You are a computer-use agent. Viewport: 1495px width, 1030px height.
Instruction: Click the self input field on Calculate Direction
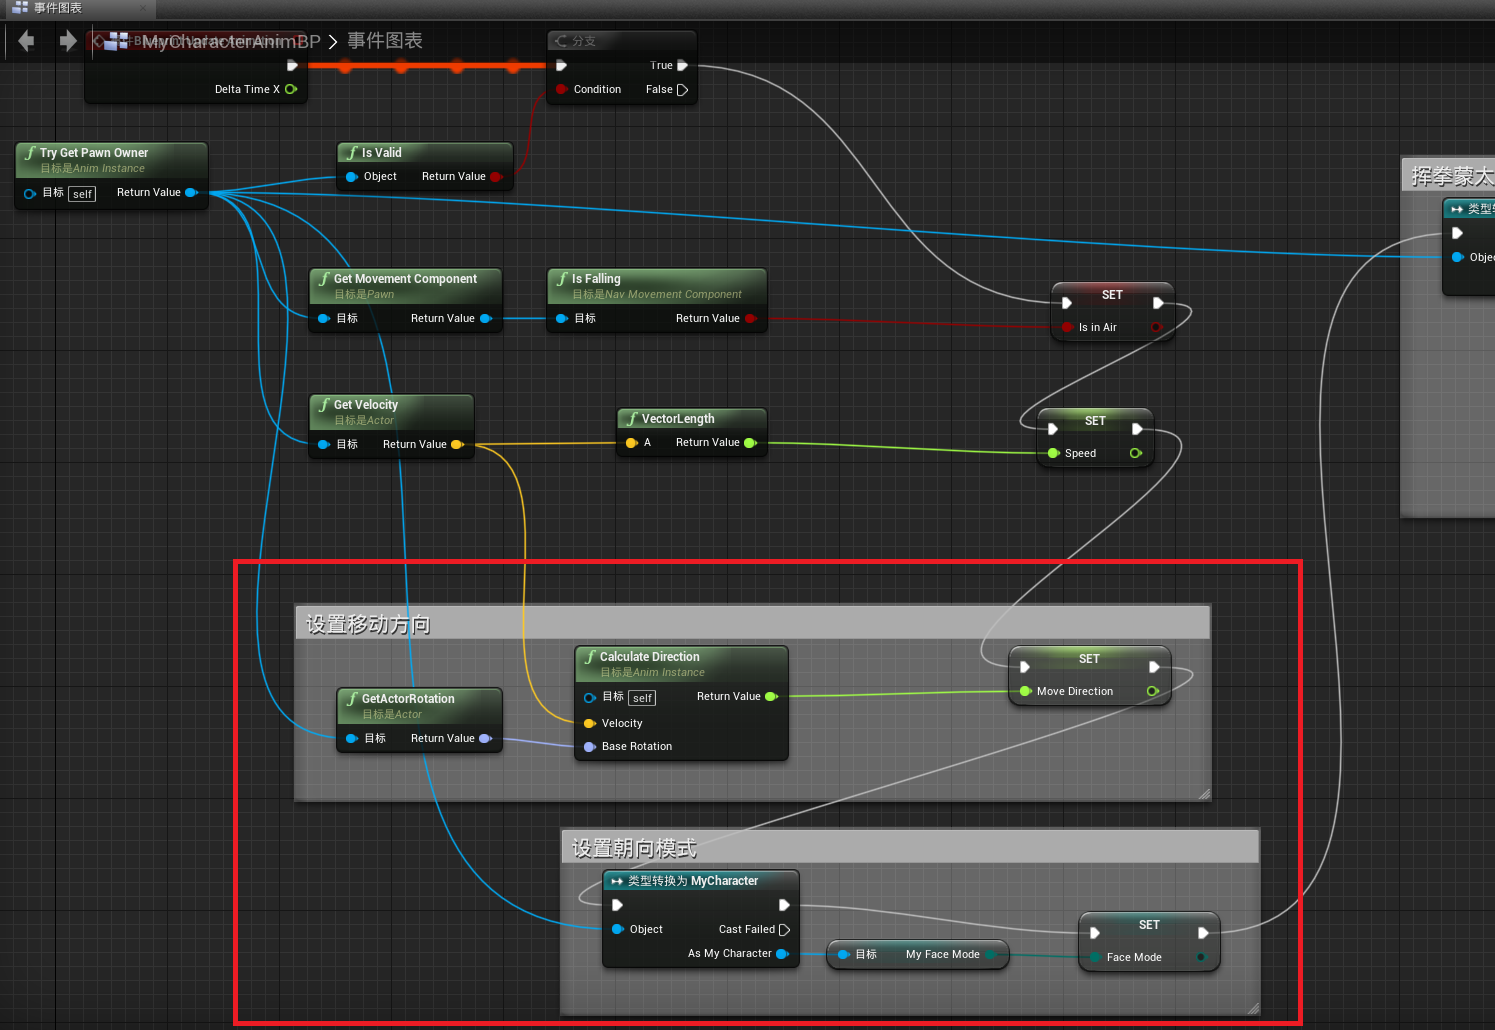point(641,698)
